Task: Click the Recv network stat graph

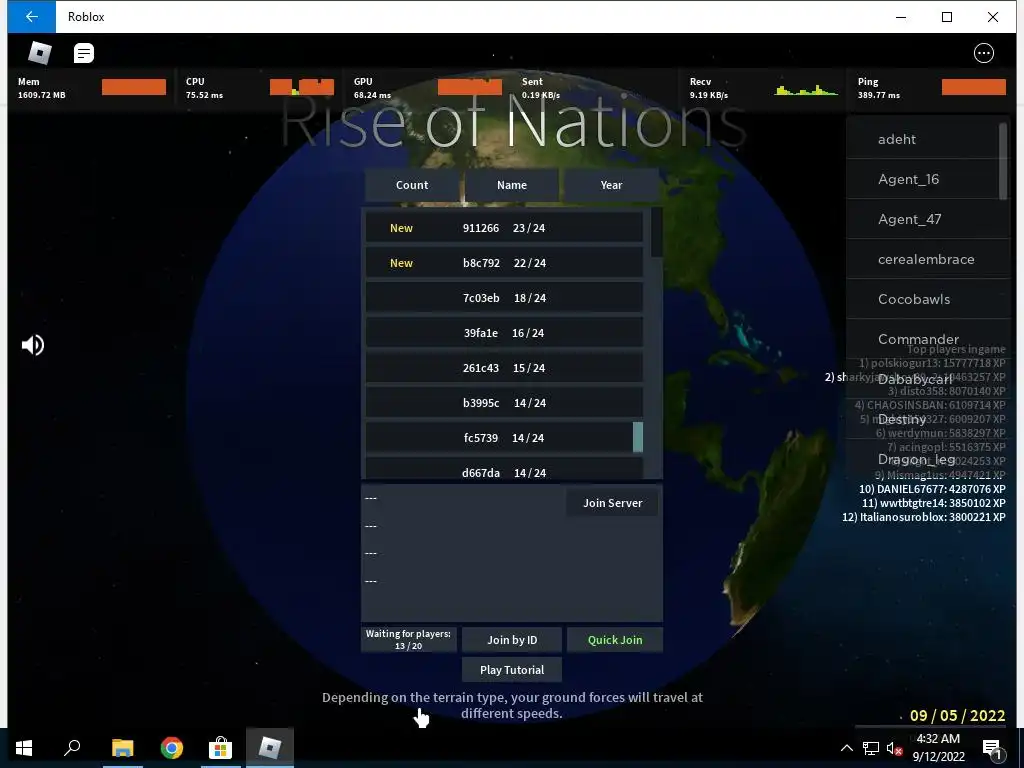Action: (x=806, y=89)
